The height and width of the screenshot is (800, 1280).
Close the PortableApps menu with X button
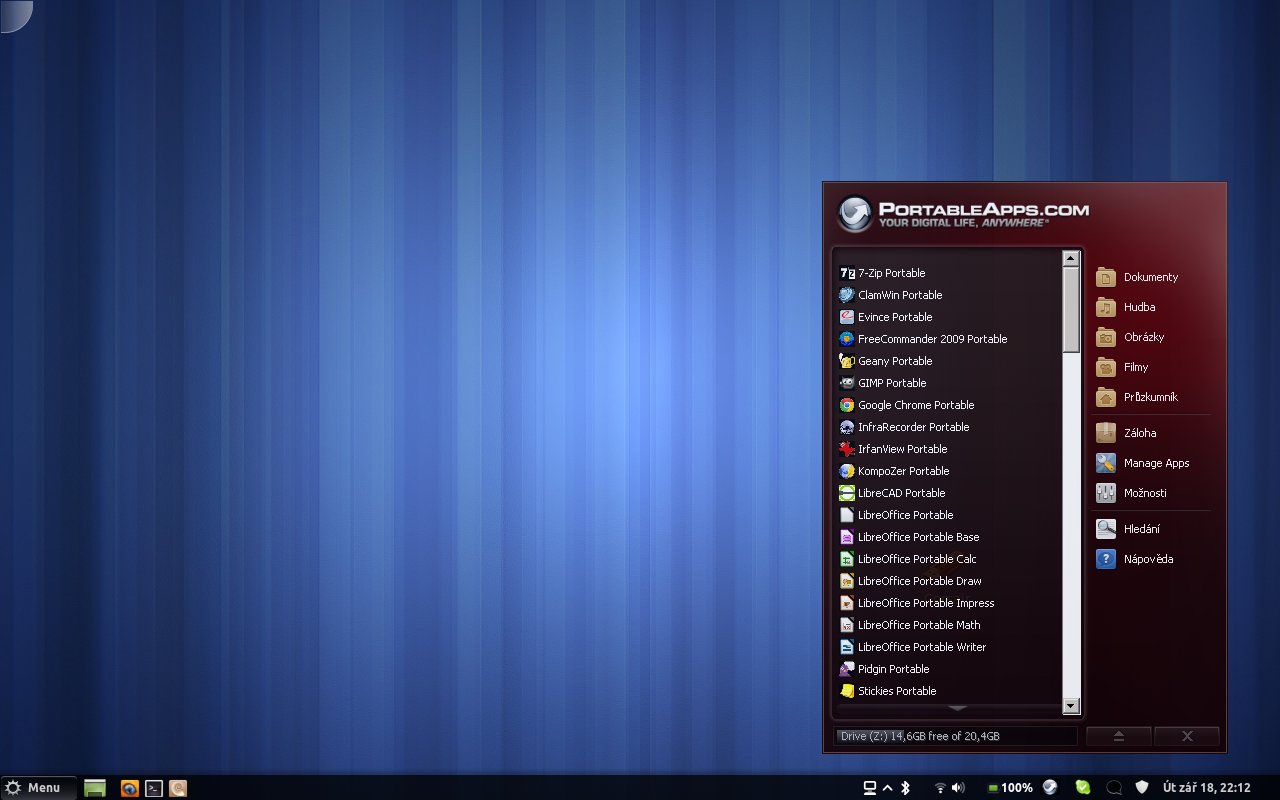point(1187,736)
